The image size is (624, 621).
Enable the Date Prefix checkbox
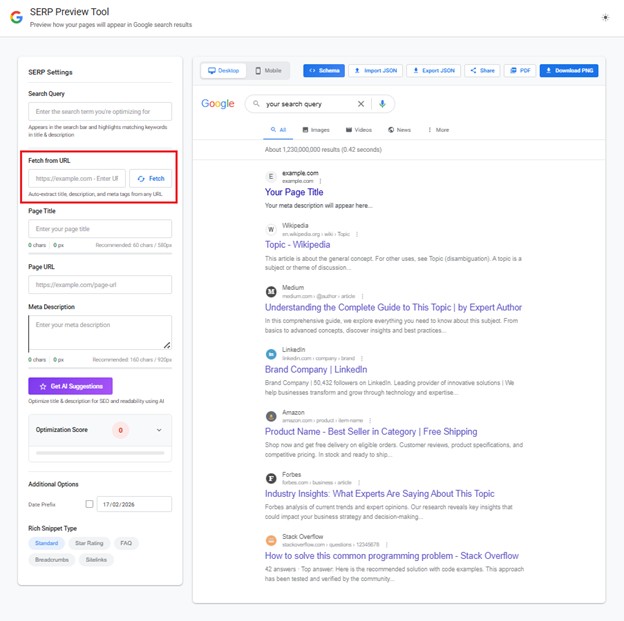pyautogui.click(x=89, y=504)
